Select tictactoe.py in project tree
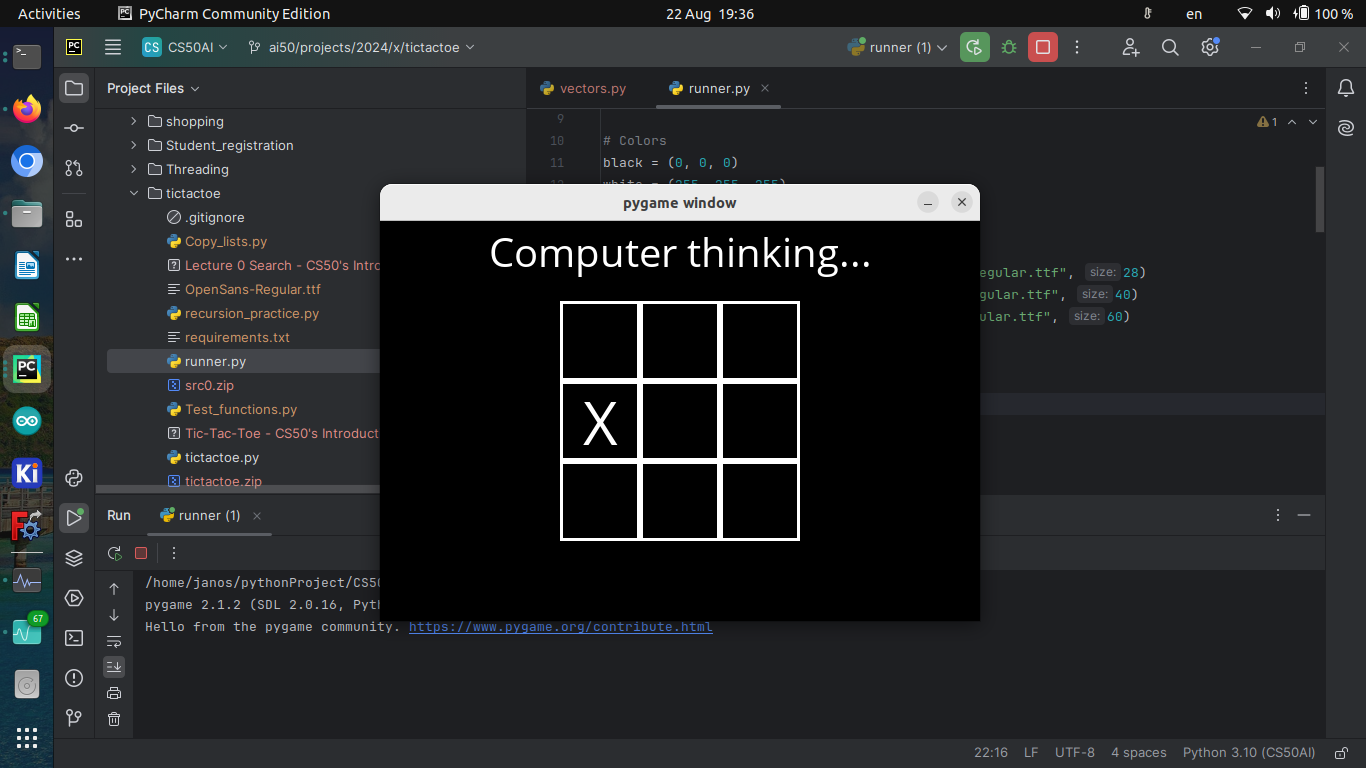Screen dimensions: 1366x768 point(222,457)
